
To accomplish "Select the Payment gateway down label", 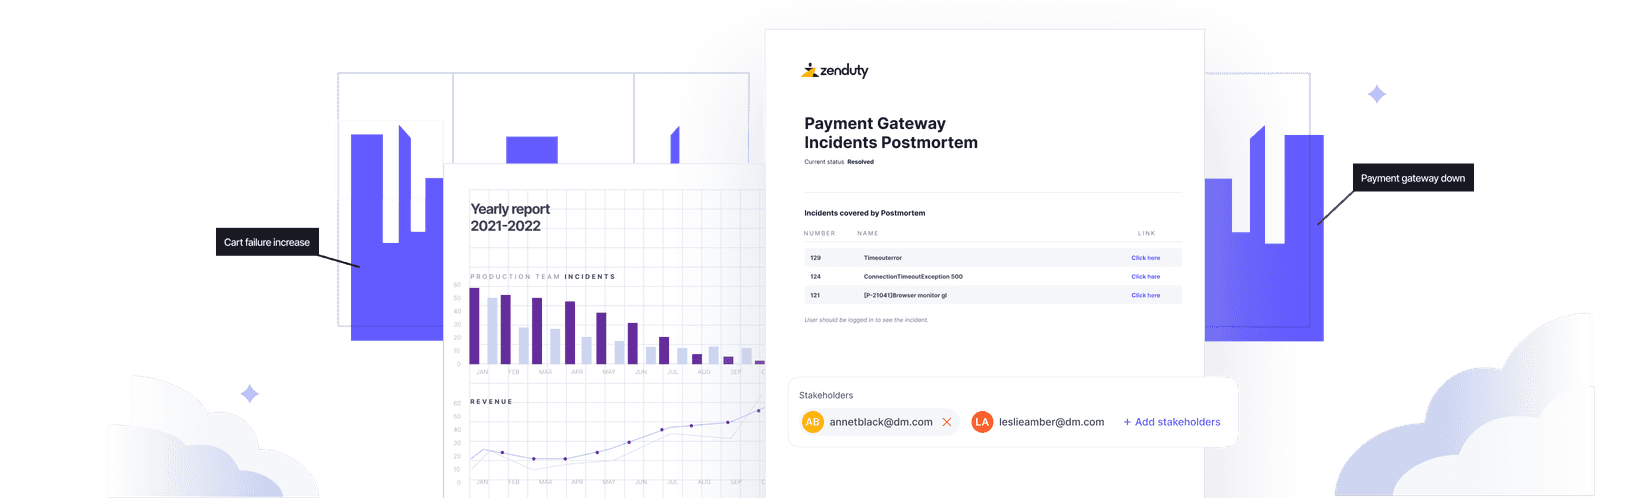I will [x=1412, y=178].
